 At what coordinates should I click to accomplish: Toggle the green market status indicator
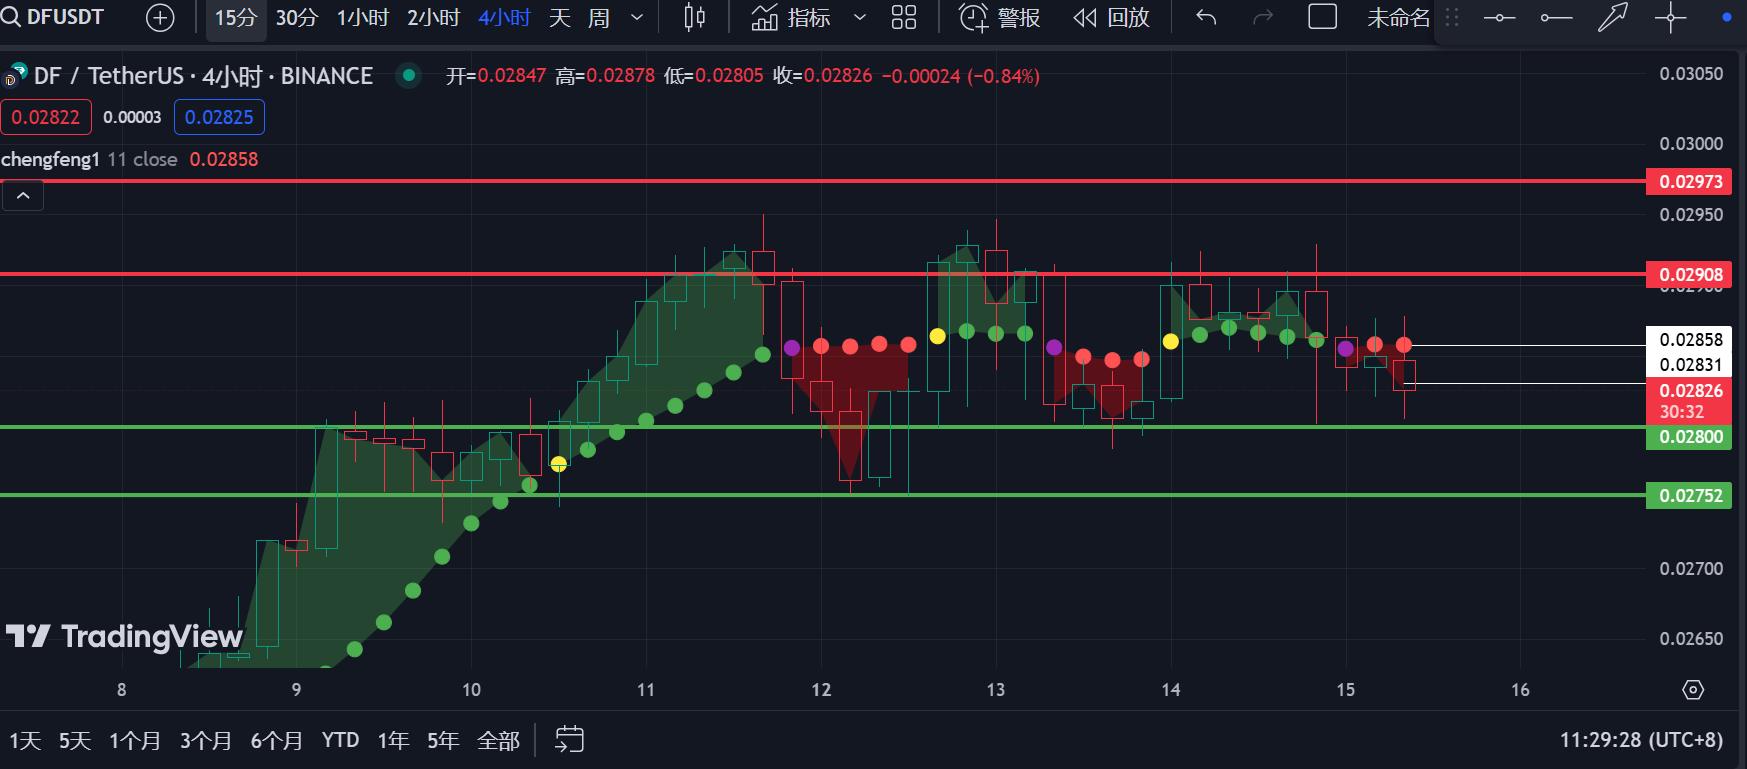pos(408,75)
